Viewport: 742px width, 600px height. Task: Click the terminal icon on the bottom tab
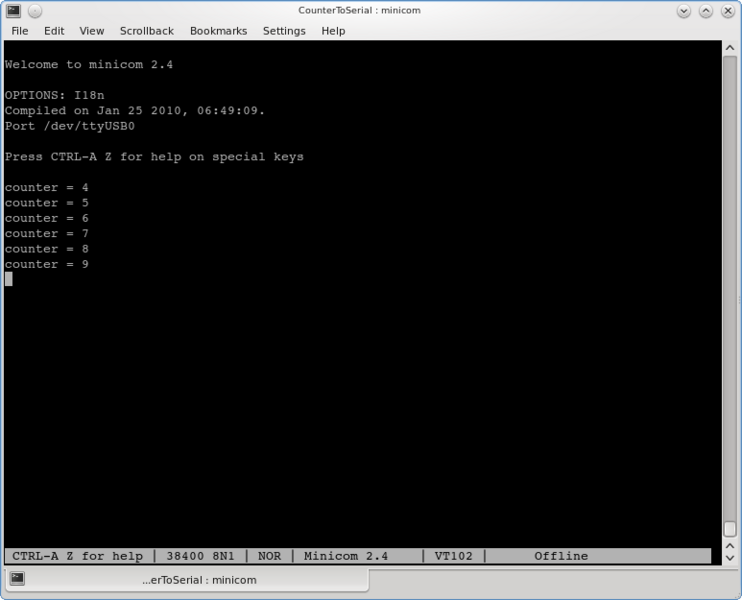(17, 579)
